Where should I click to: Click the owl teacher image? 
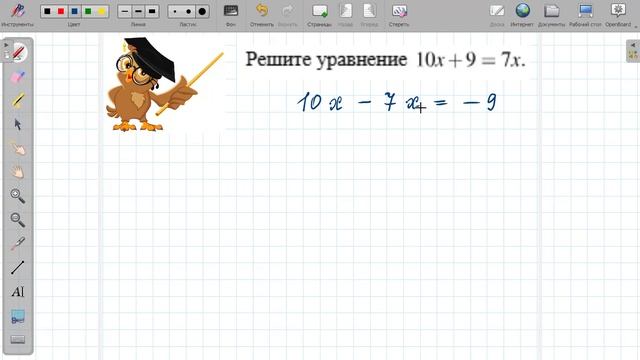[164, 85]
